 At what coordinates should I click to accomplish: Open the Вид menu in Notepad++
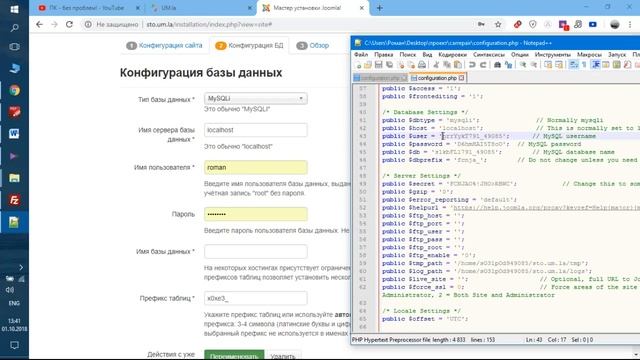point(427,54)
